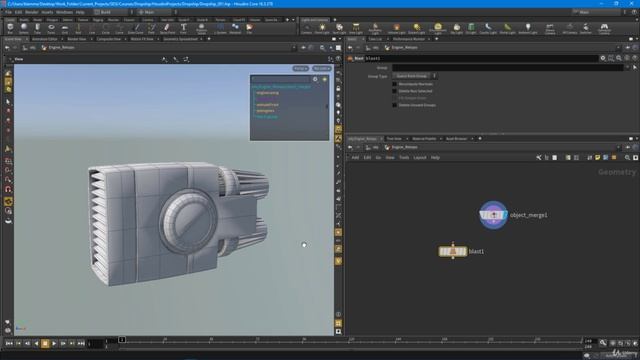The image size is (640, 360).
Task: Open network editor search (magnifier) icon
Action: 627,158
